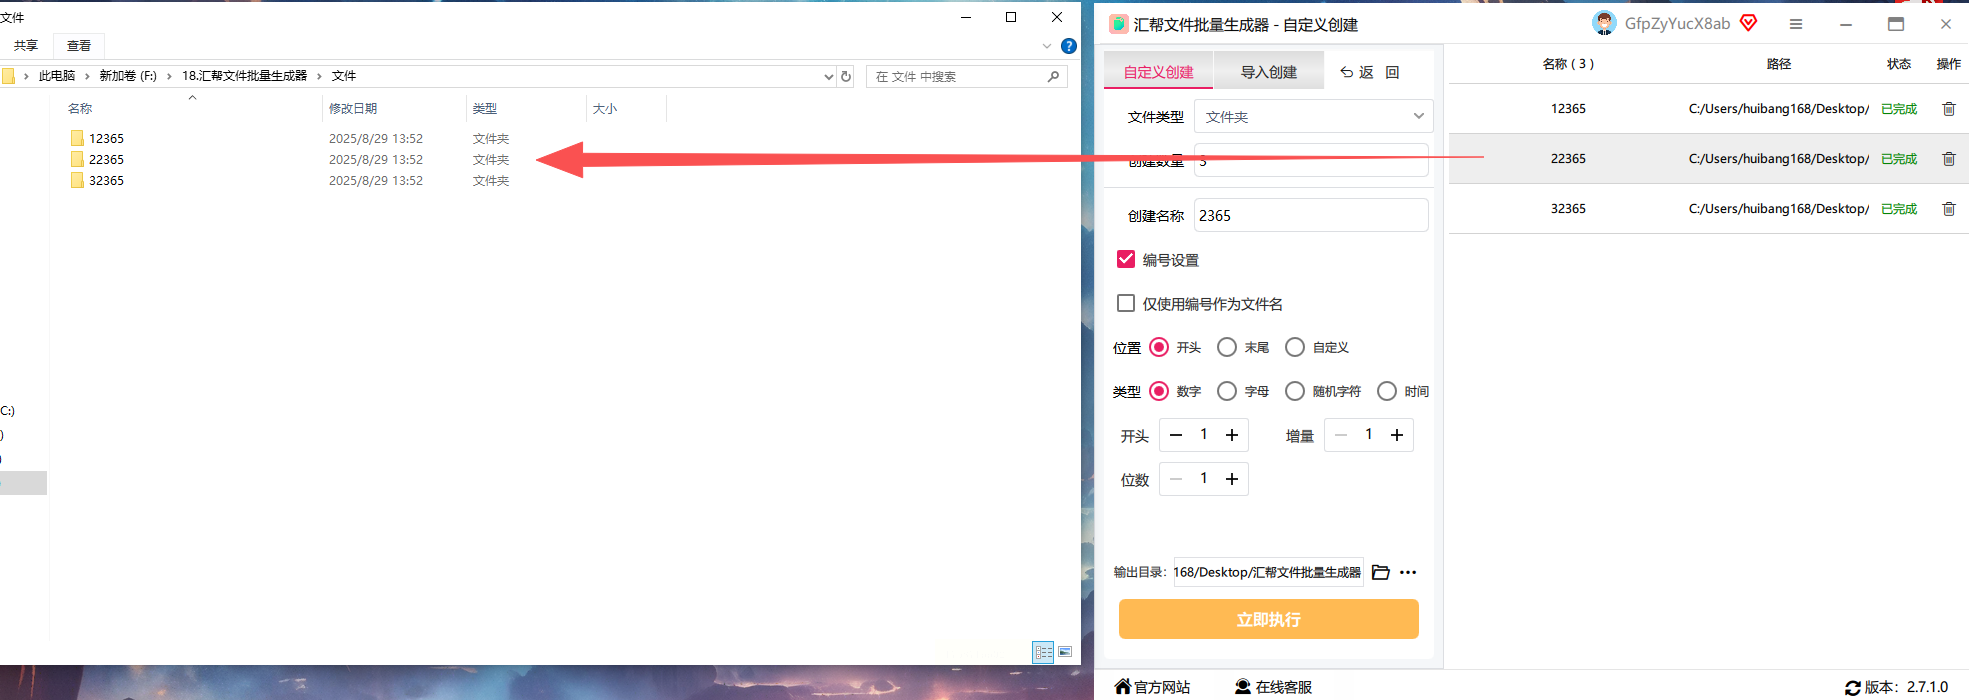Select the 末尾 position radio button

point(1227,347)
